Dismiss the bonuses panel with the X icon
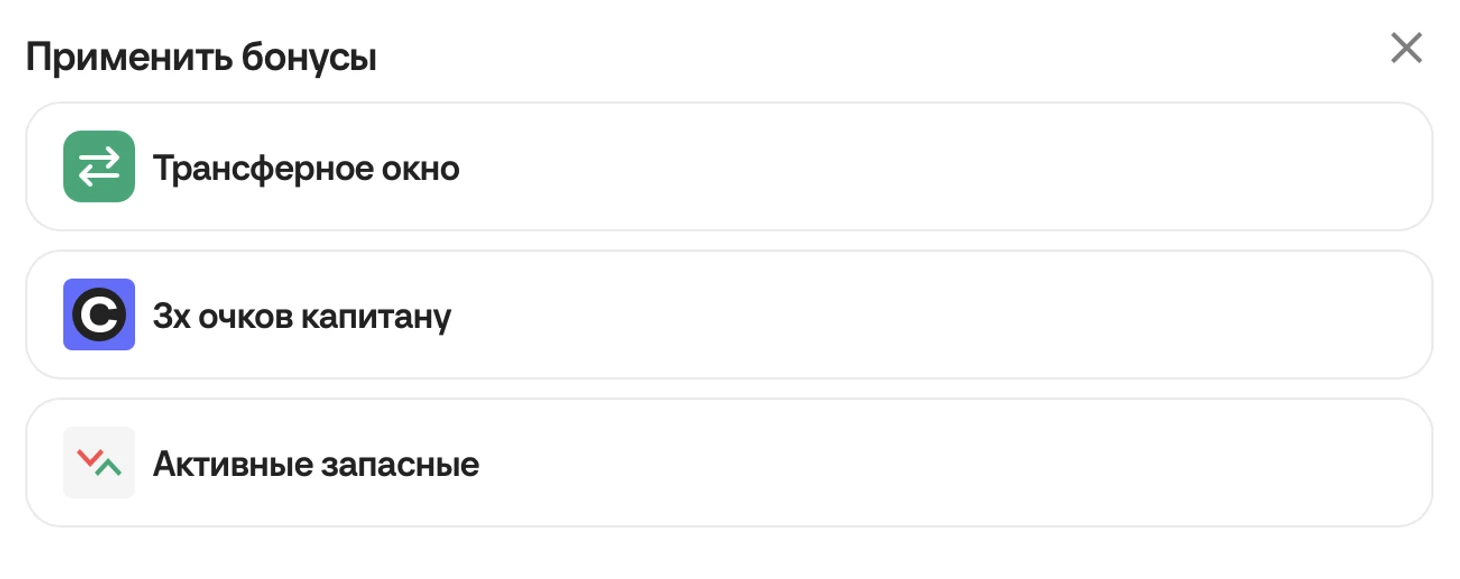This screenshot has height=579, width=1460. [x=1406, y=48]
